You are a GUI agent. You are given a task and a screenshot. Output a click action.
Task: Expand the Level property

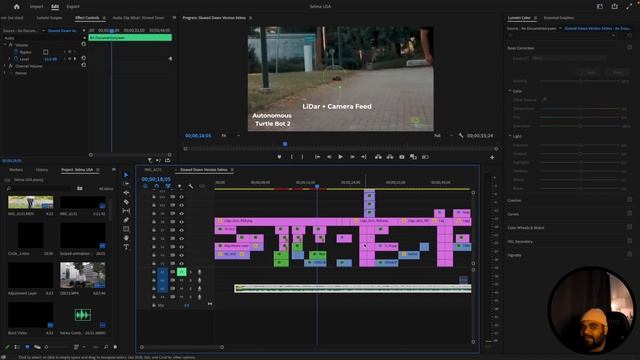pos(10,59)
